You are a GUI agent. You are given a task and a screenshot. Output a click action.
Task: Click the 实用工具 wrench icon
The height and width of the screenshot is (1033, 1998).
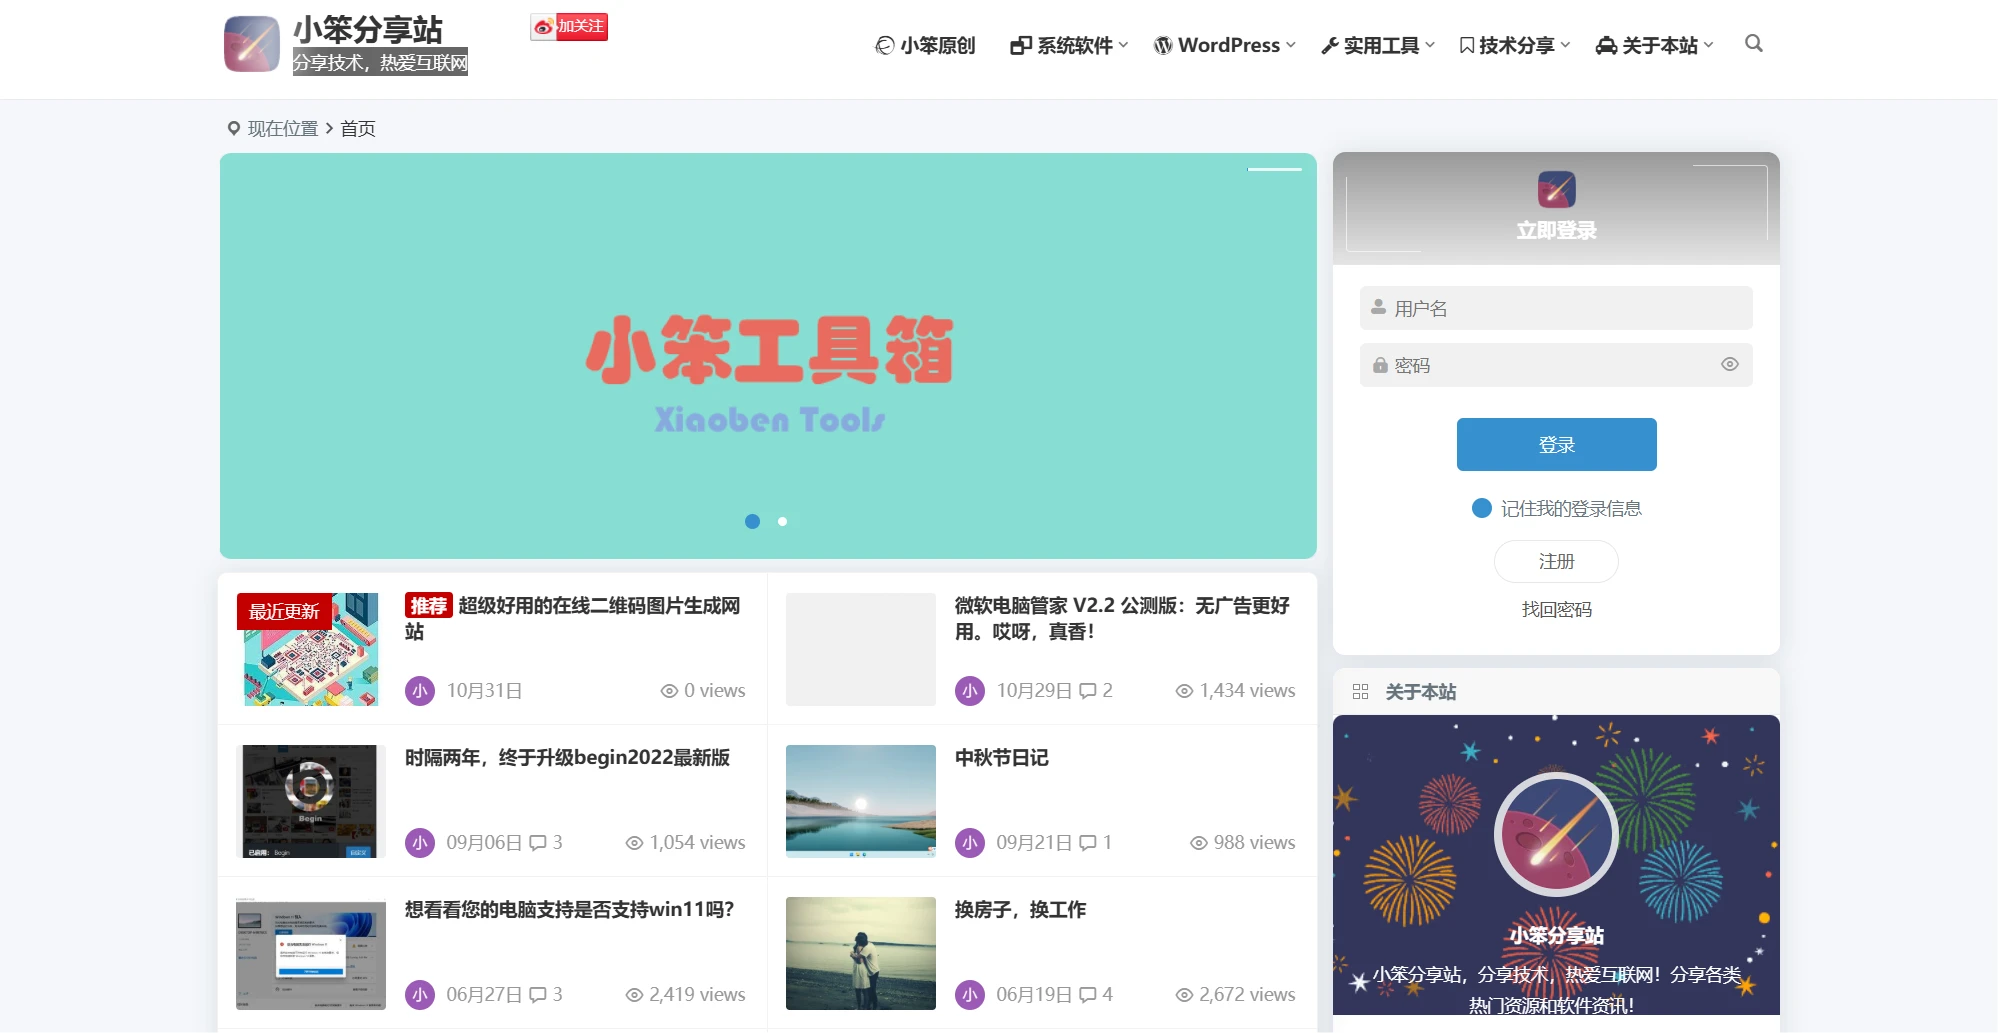coord(1329,46)
